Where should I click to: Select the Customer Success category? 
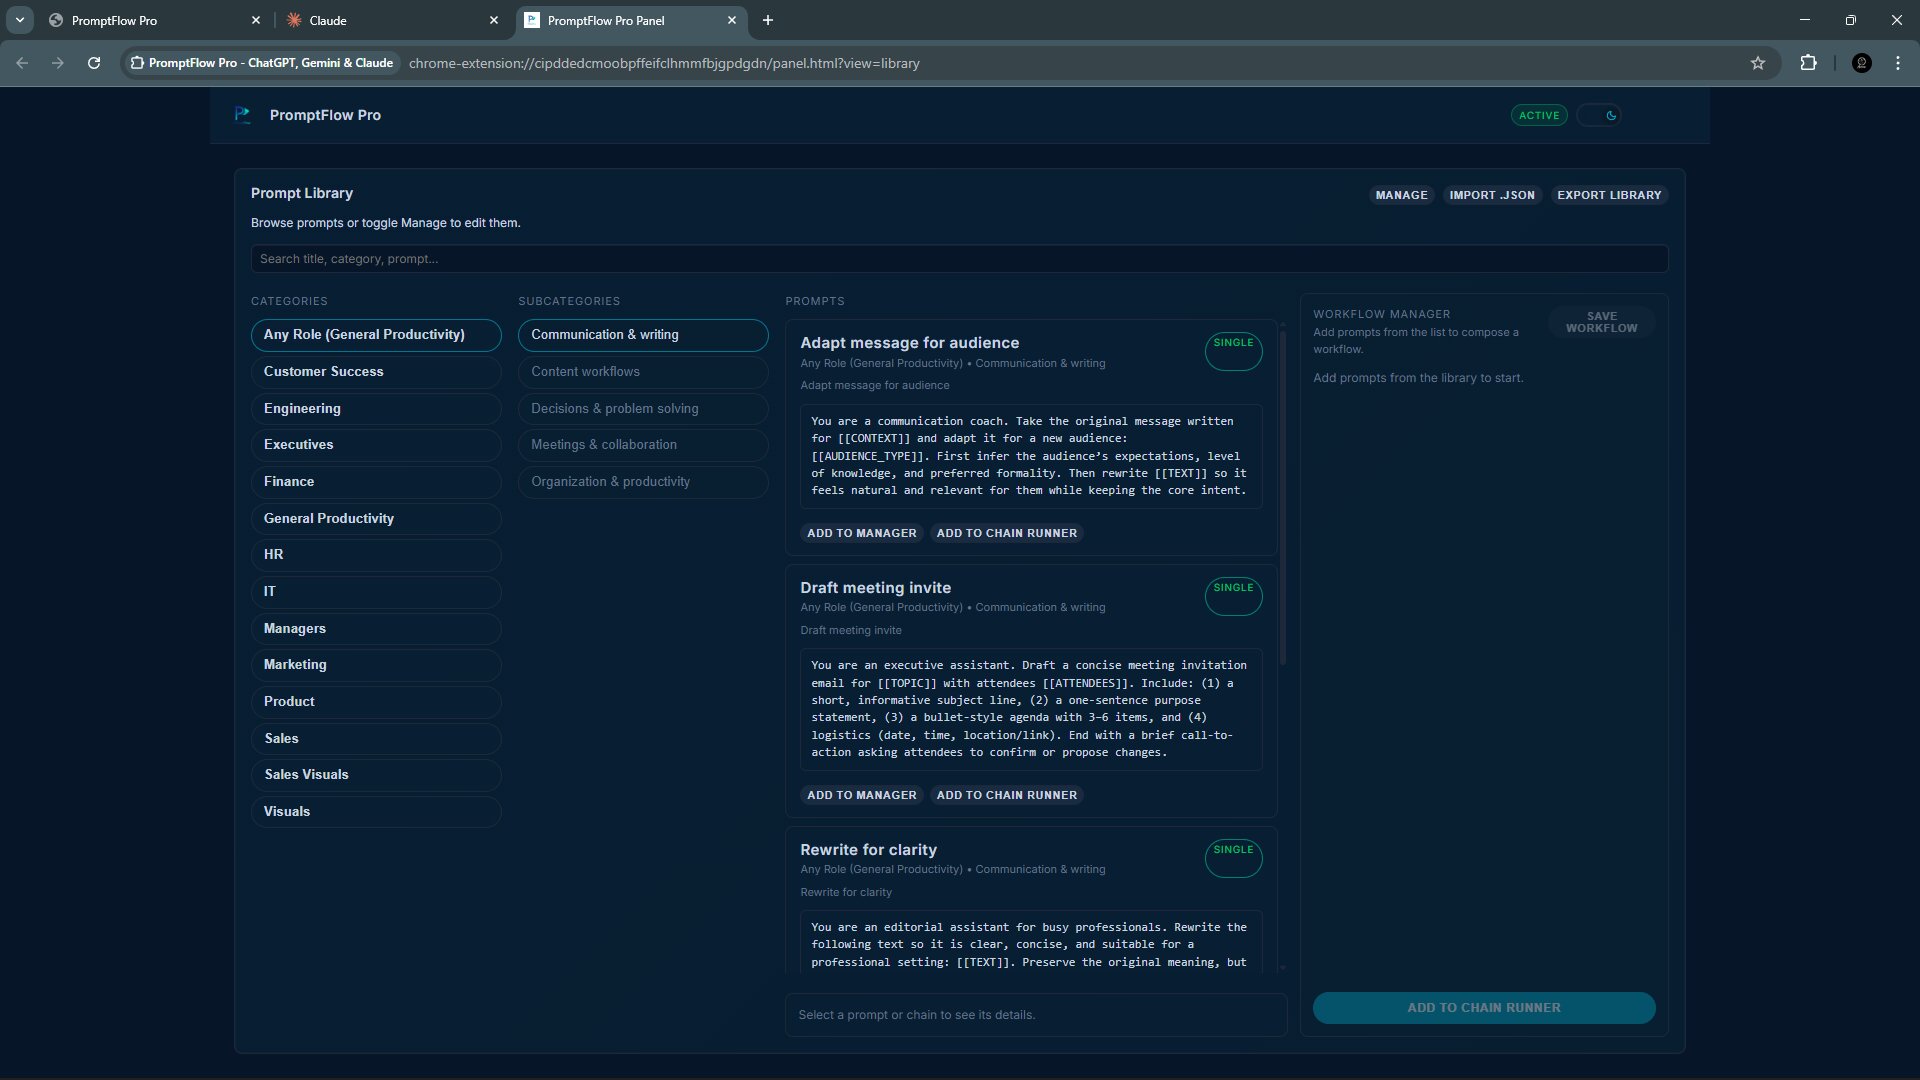[x=376, y=372]
